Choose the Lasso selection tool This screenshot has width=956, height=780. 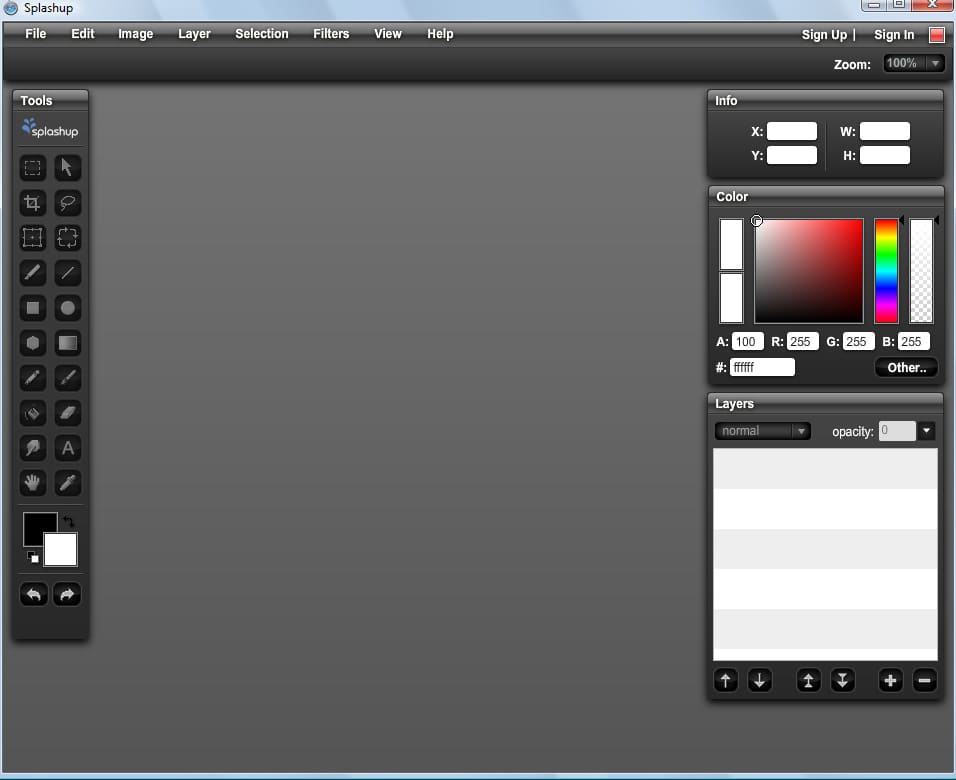(68, 203)
